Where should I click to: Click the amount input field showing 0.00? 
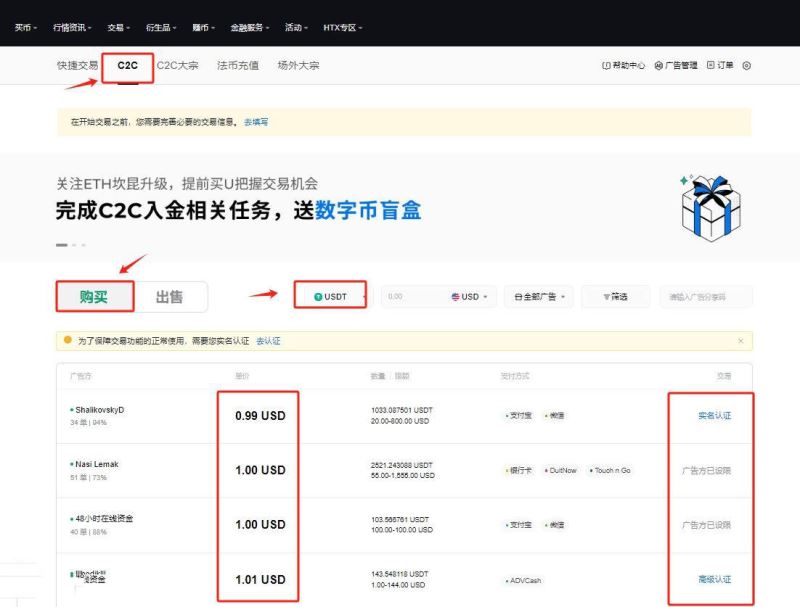click(412, 297)
